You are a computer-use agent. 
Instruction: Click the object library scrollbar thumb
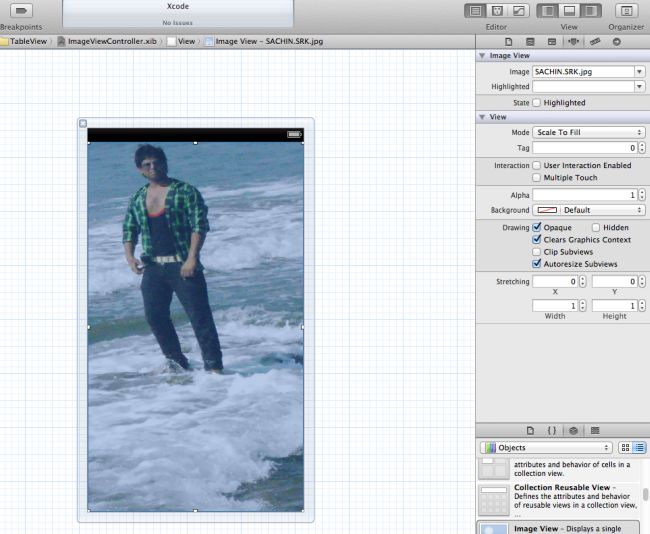(645, 495)
